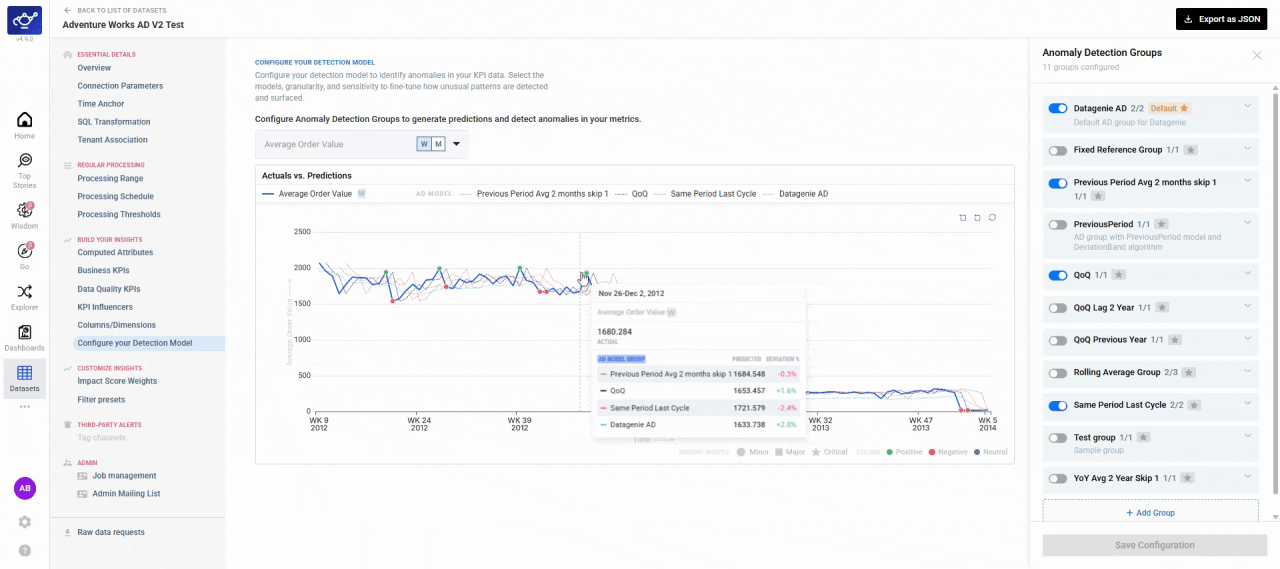The width and height of the screenshot is (1280, 569).
Task: Toggle off the Datagenie AD group
Action: coord(1057,108)
